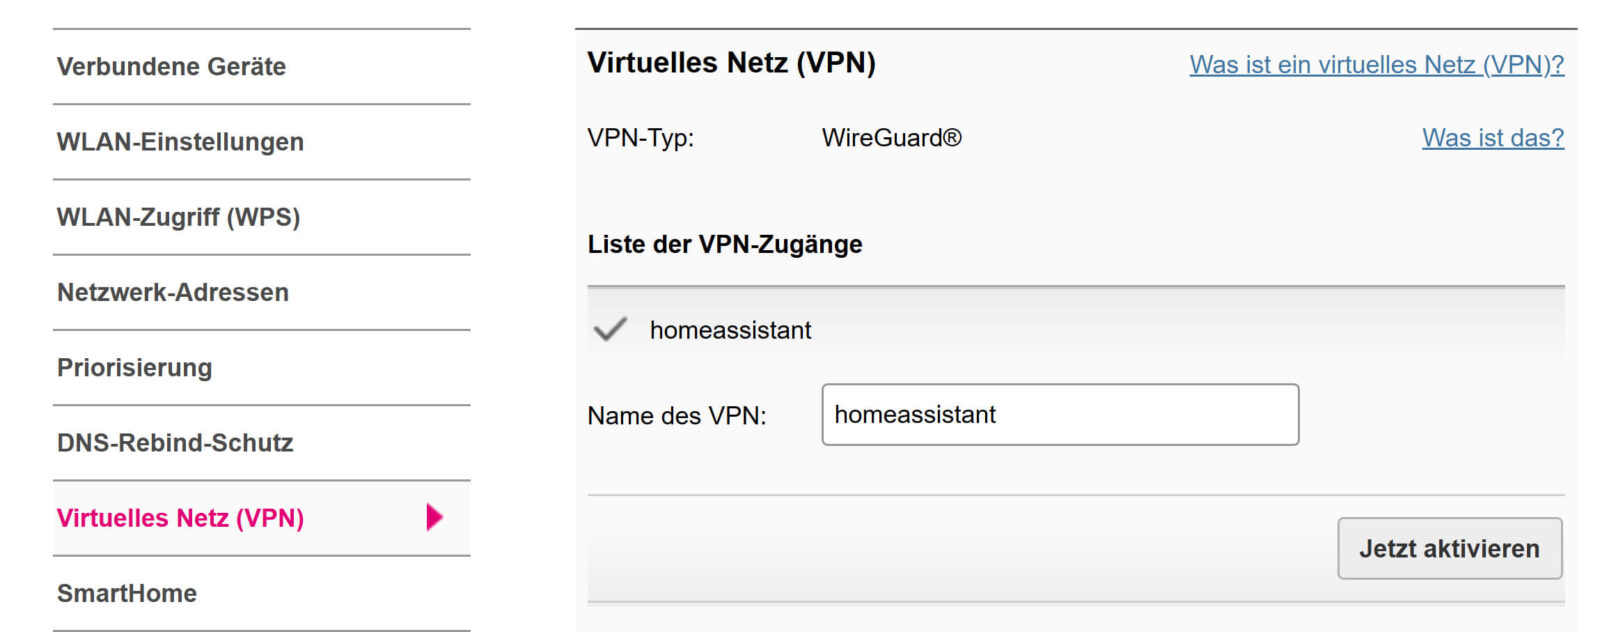Select the homeassistant VPN access entry
This screenshot has height=632, width=1600.
coord(730,330)
